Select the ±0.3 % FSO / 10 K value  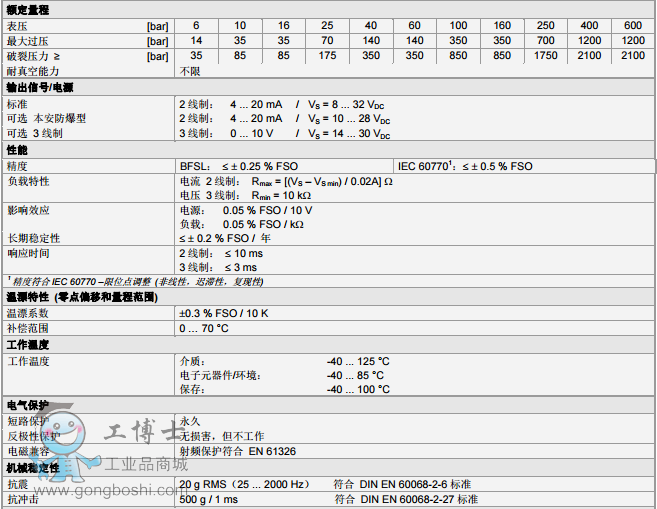(224, 313)
